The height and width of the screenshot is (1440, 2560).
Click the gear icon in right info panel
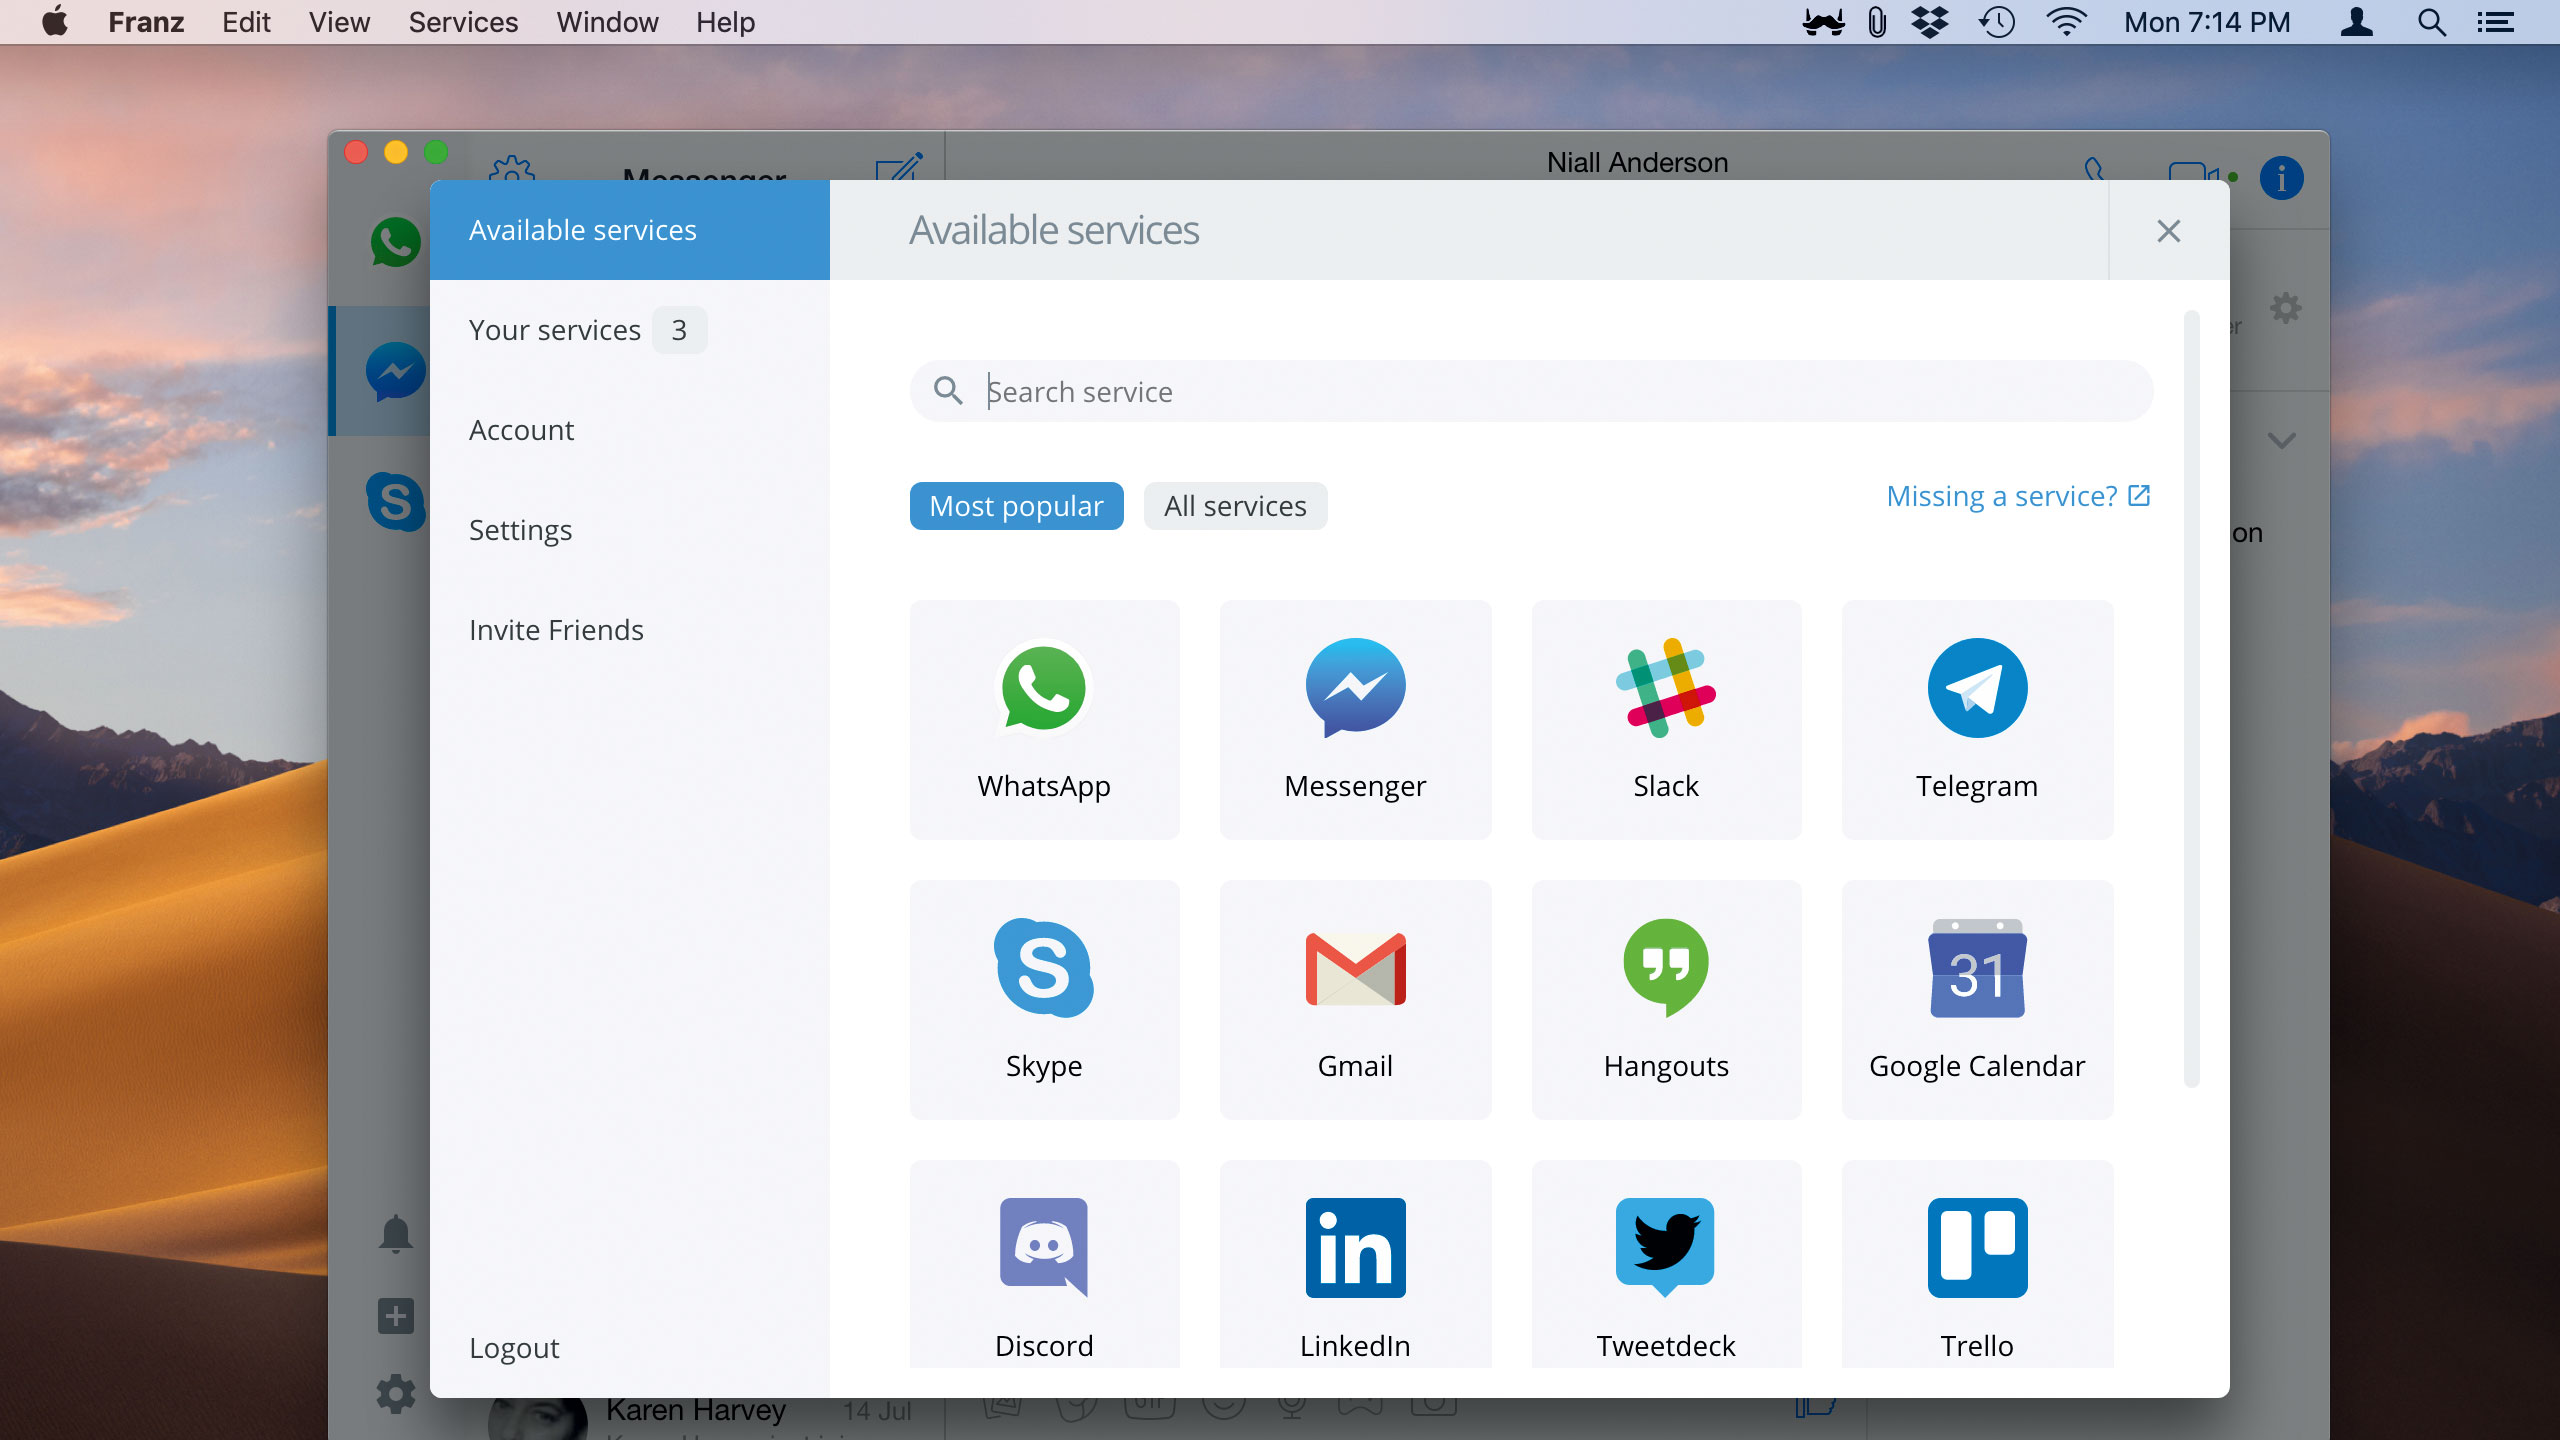click(2285, 308)
